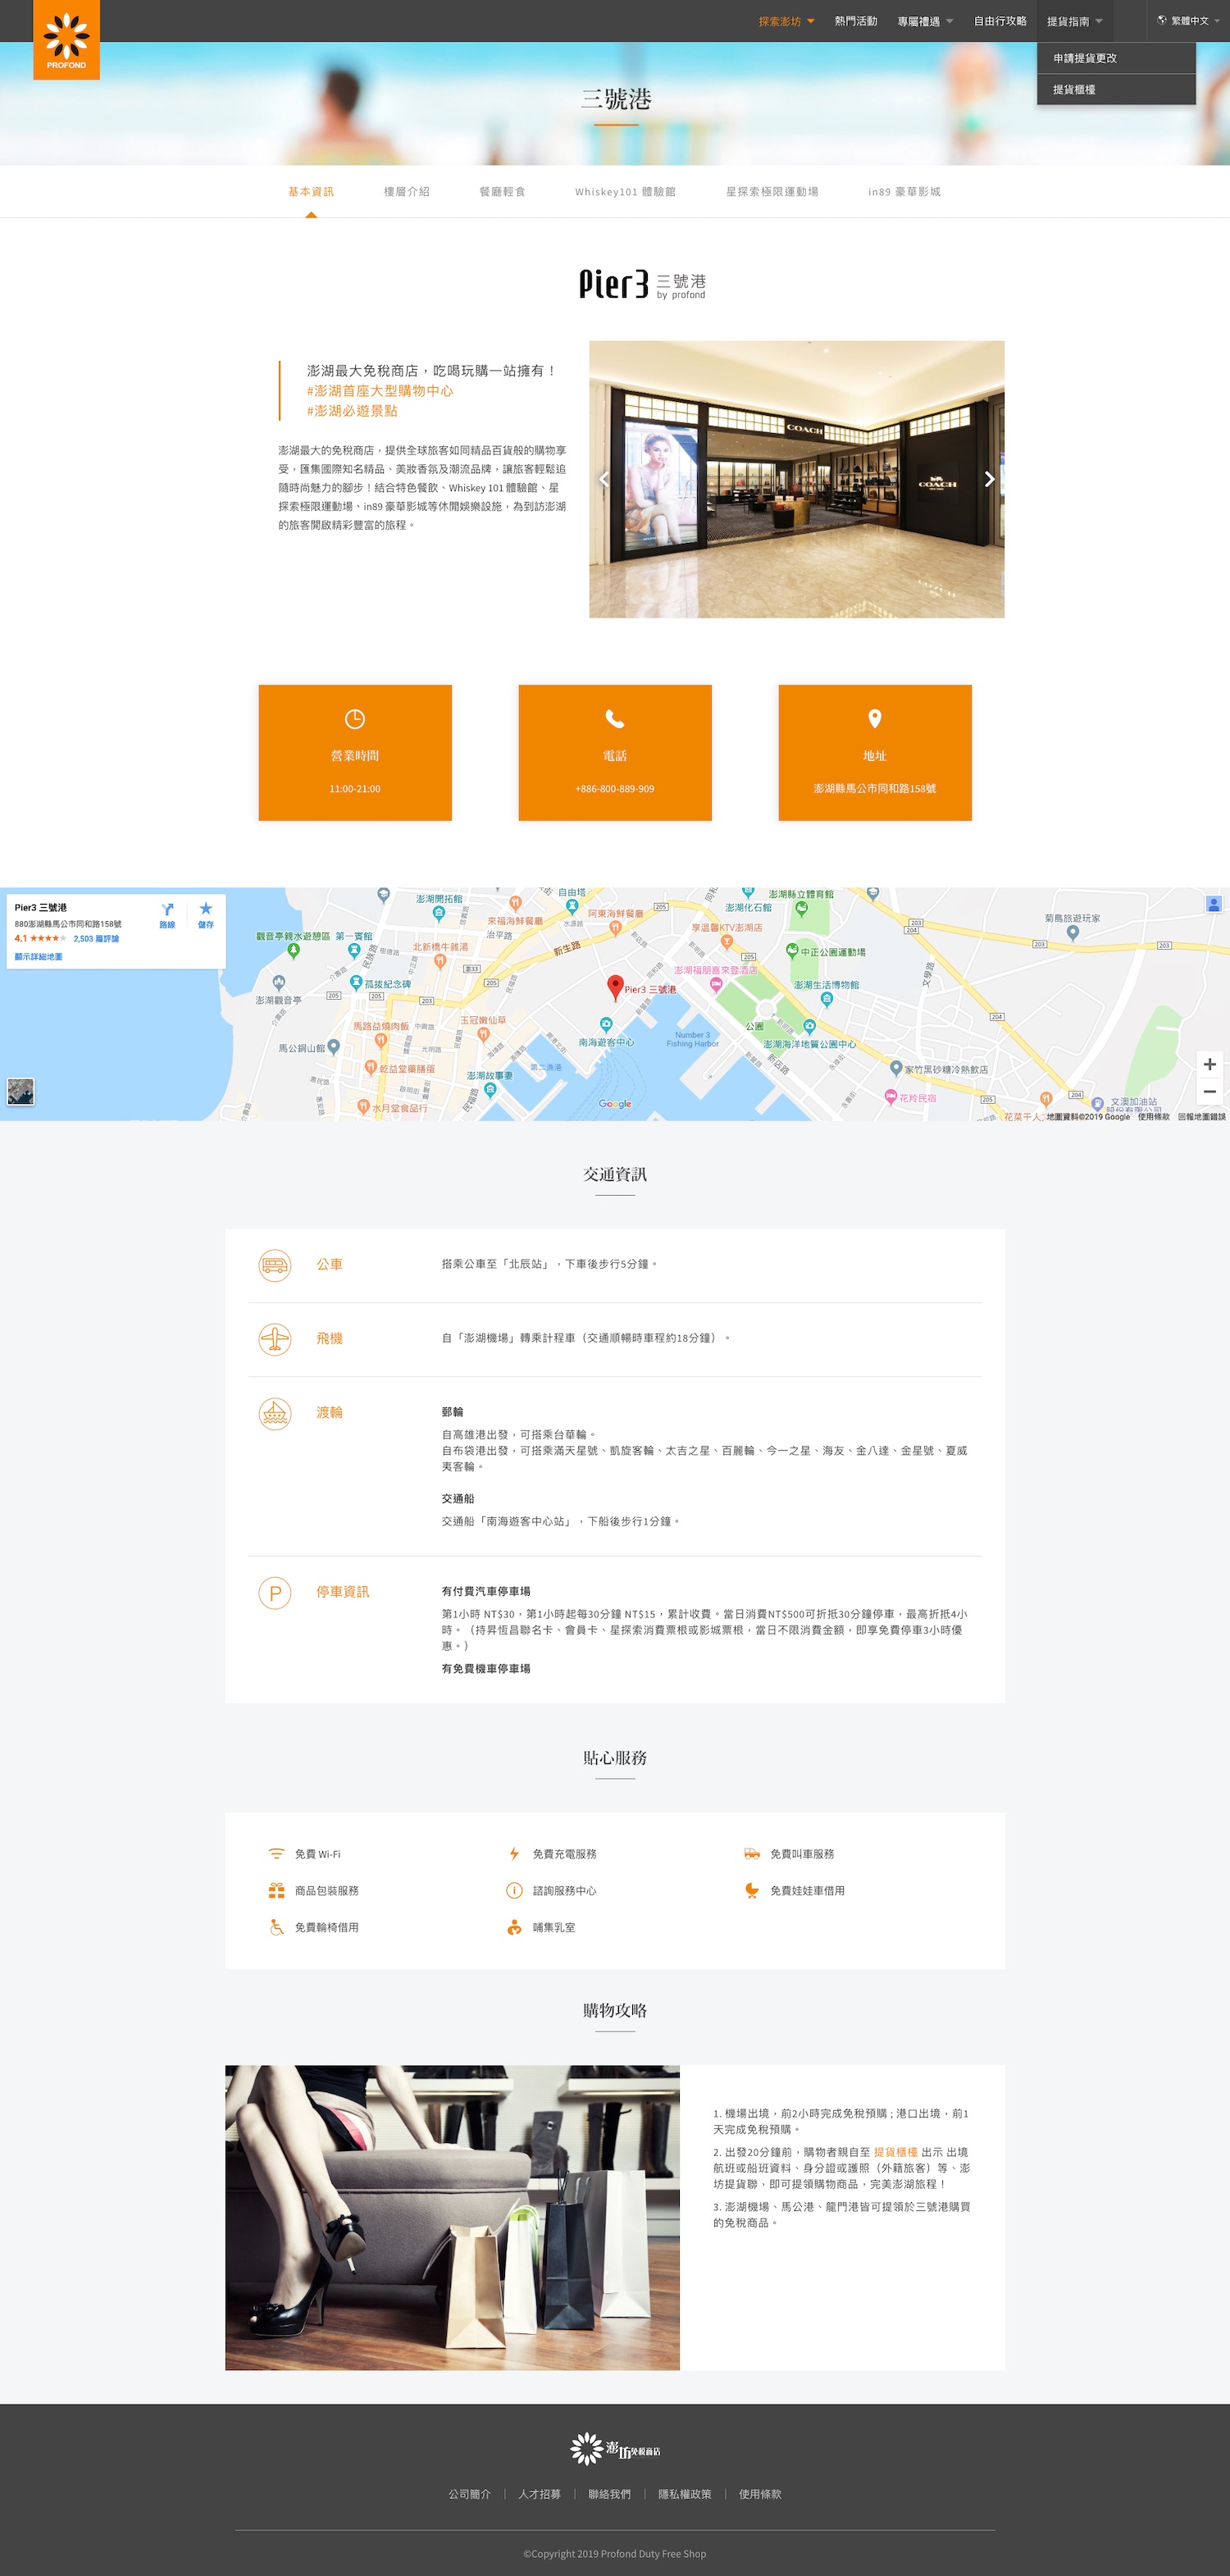Switch to the 樓層介紹 tab
The width and height of the screenshot is (1230, 2576).
point(406,192)
